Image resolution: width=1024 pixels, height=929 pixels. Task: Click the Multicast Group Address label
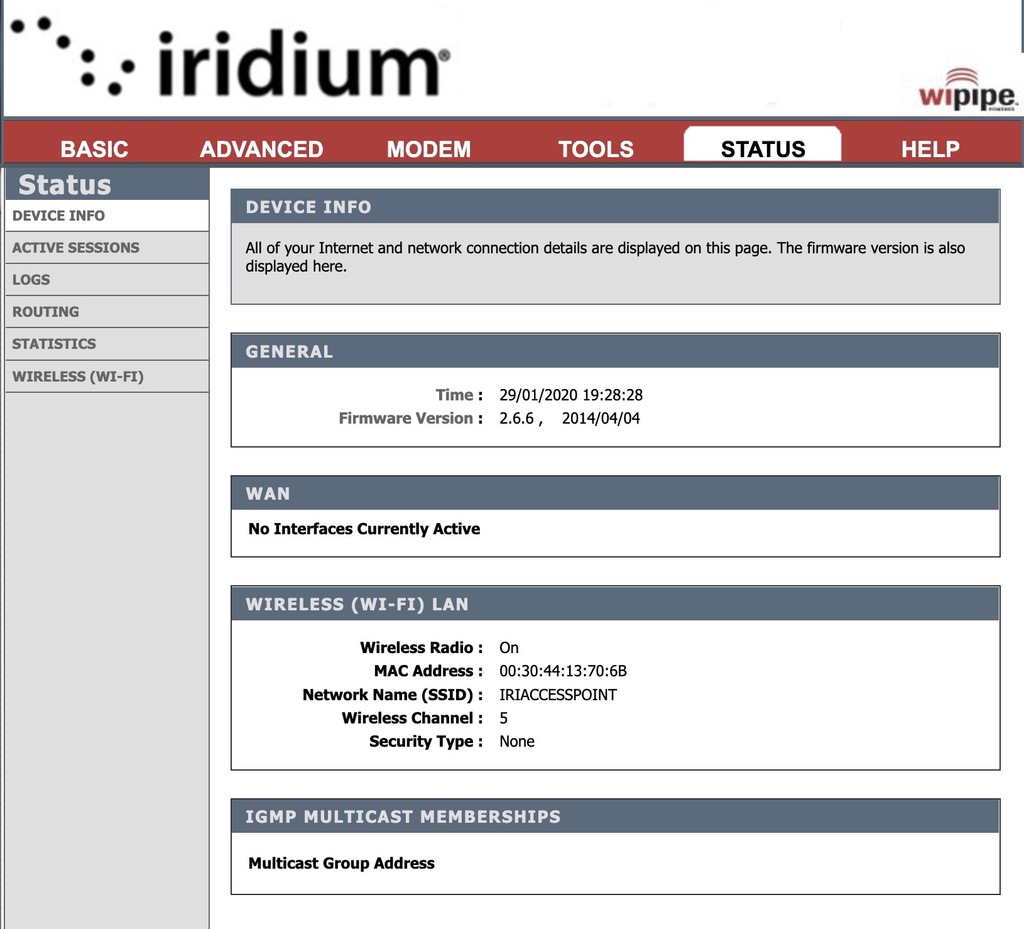pyautogui.click(x=341, y=863)
